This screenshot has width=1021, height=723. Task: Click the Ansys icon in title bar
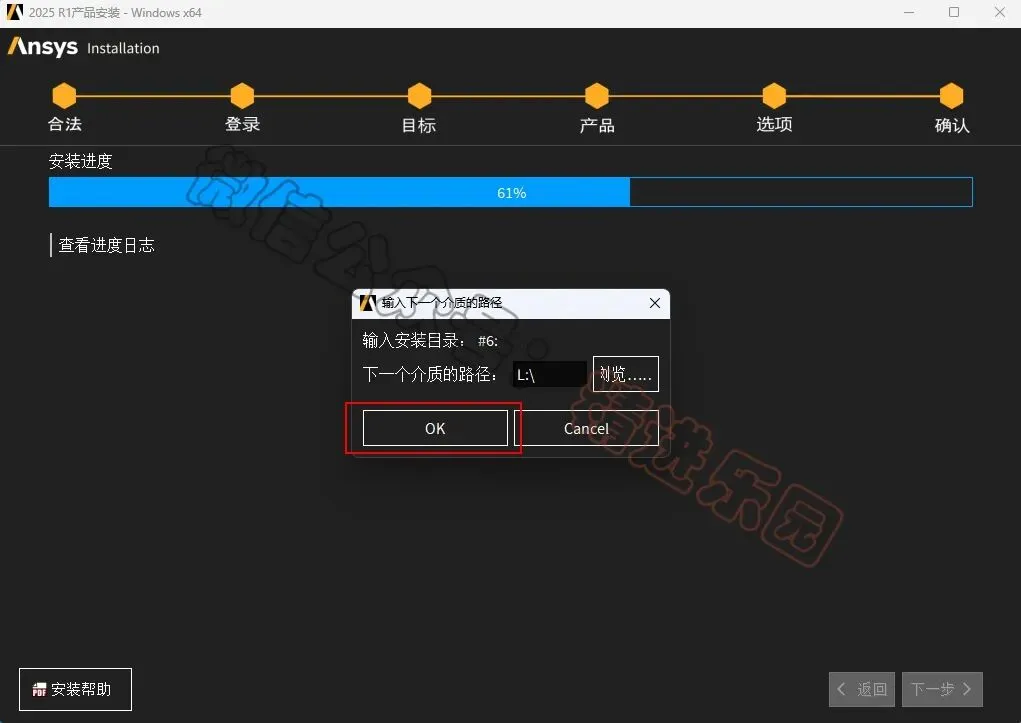coord(15,12)
